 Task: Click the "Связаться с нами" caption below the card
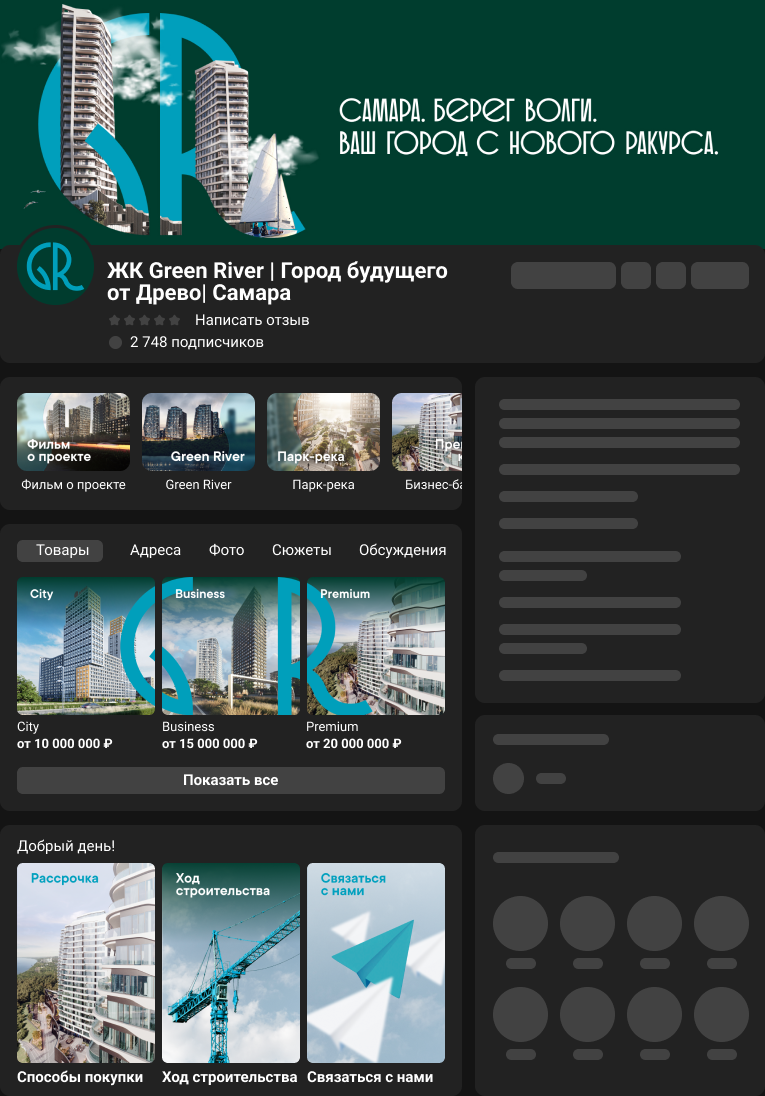tap(370, 1077)
